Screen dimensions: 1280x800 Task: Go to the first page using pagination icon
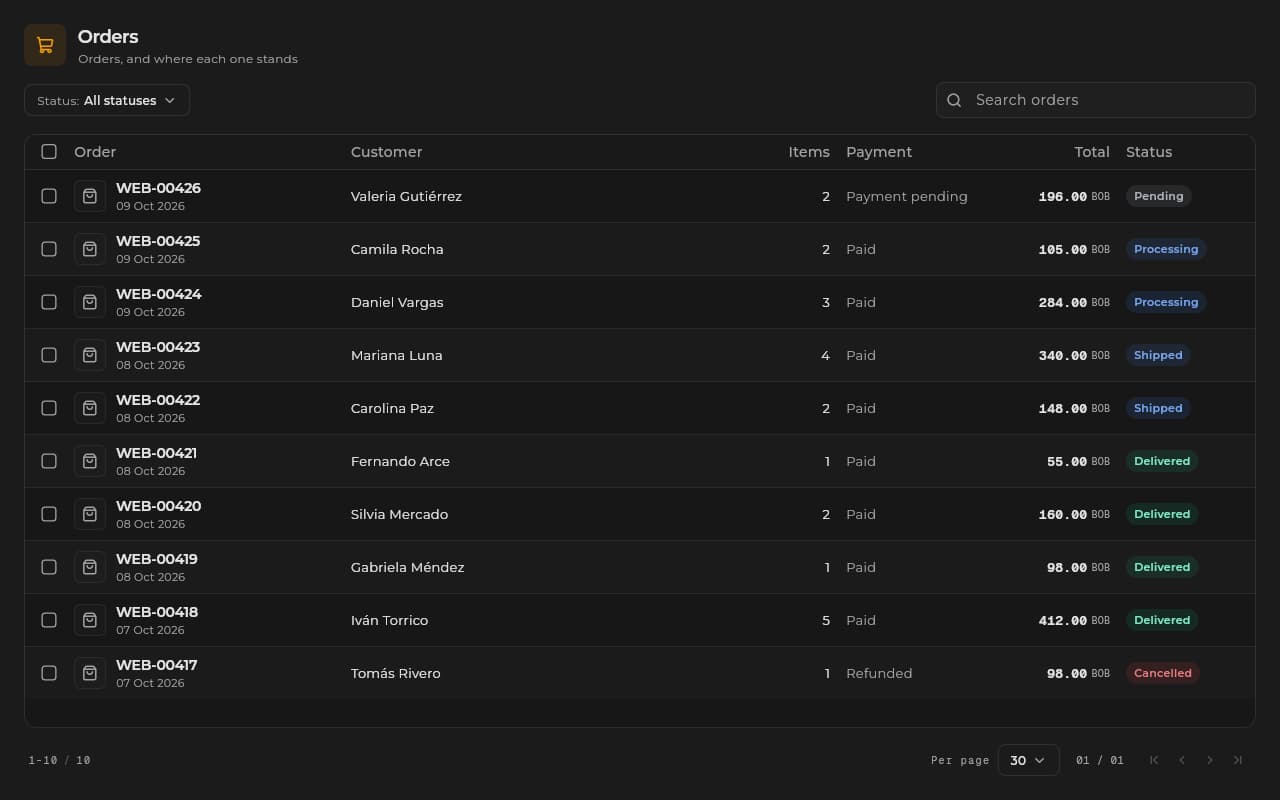1154,760
